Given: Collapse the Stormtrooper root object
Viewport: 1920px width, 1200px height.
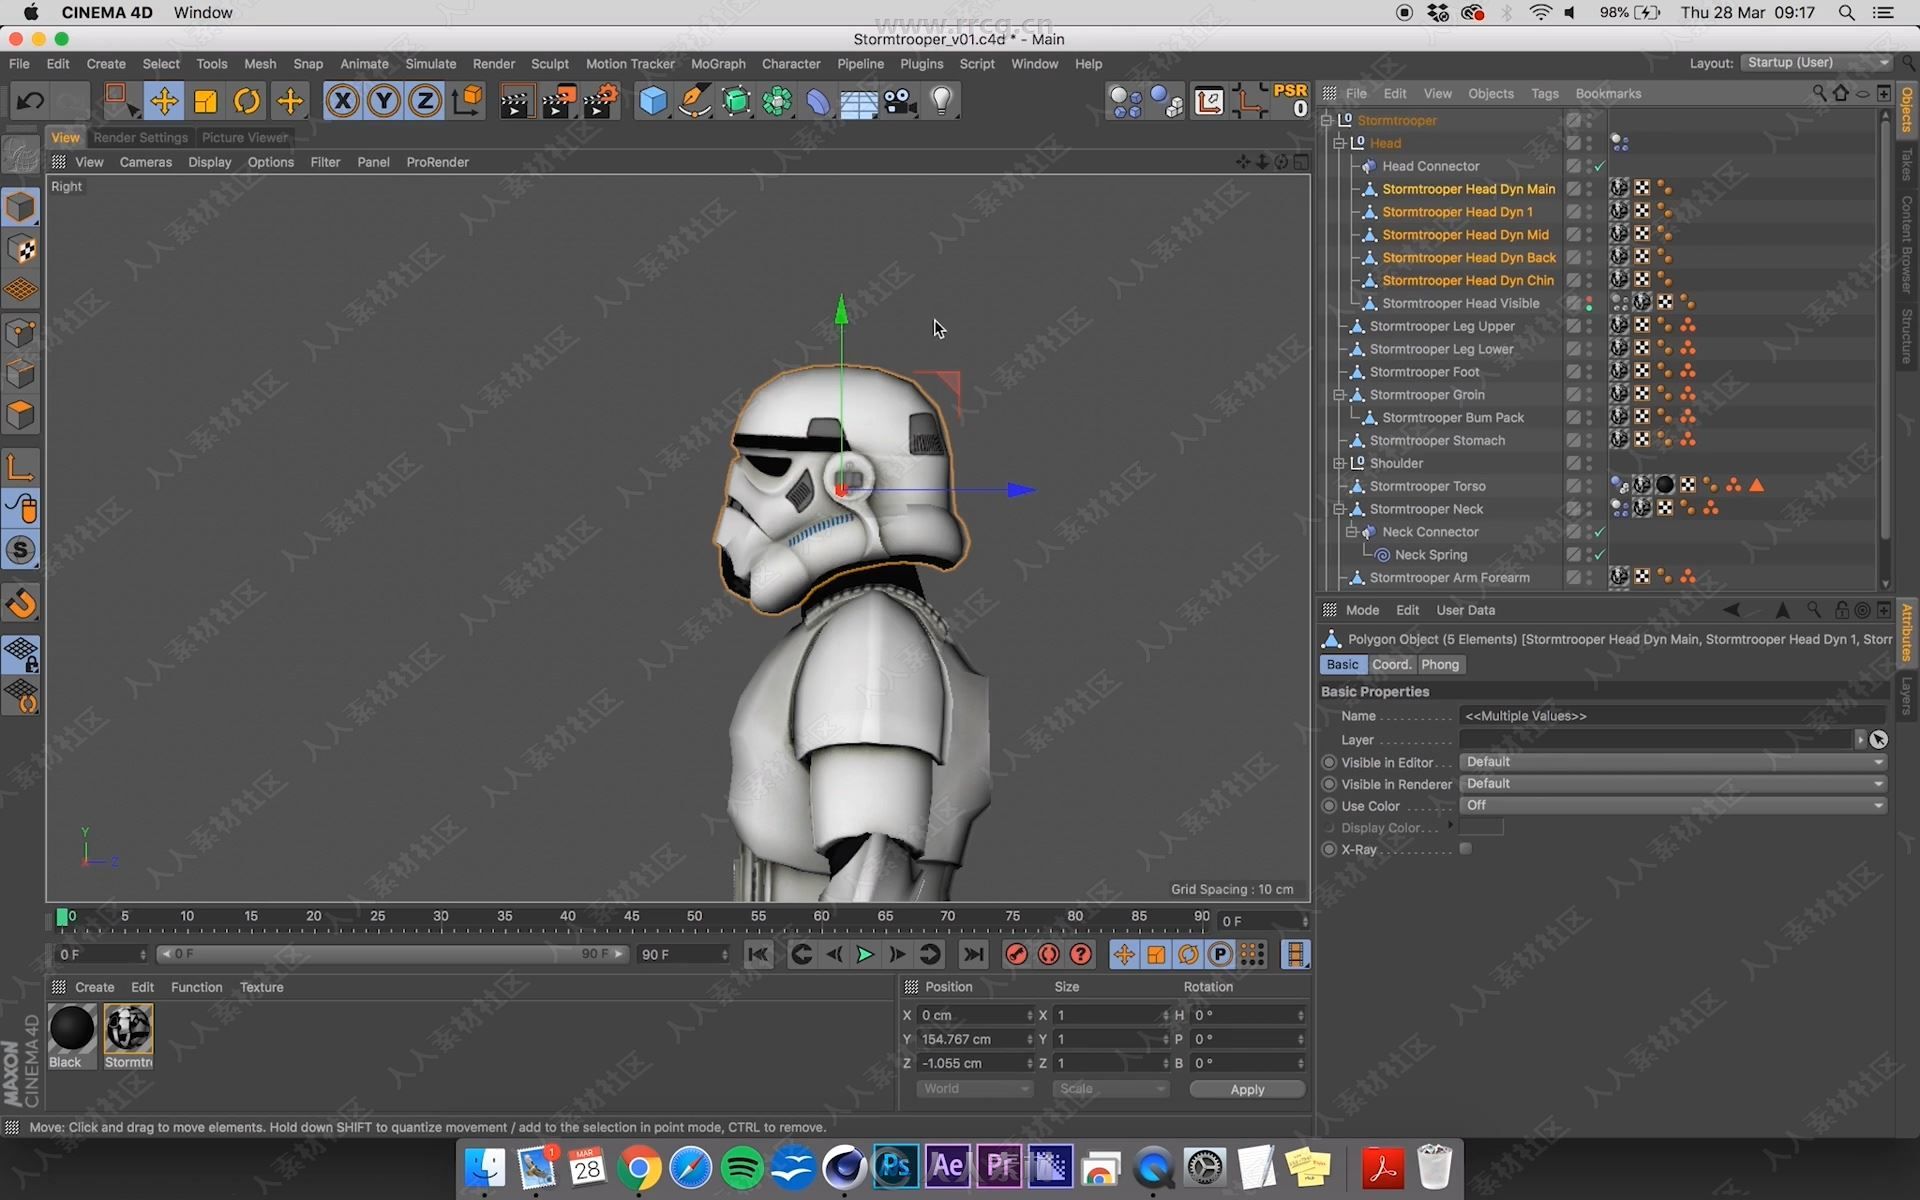Looking at the screenshot, I should [1327, 120].
